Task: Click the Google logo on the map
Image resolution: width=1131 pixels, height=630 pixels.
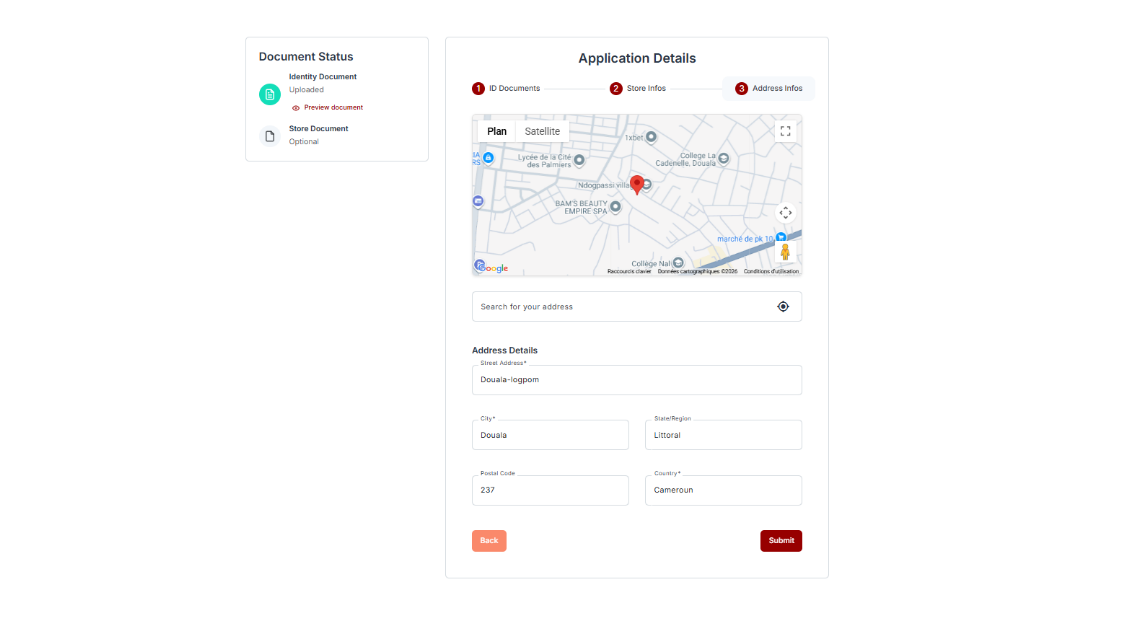Action: [491, 268]
